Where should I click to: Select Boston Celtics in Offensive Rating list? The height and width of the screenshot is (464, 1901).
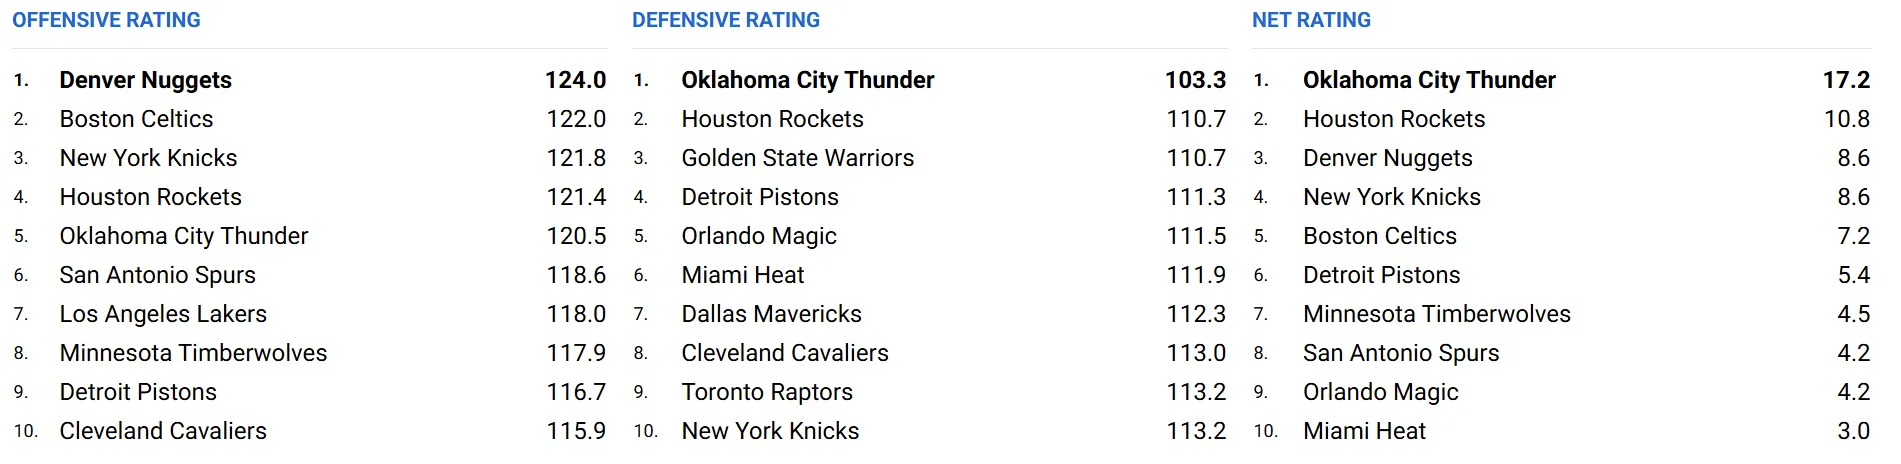(x=137, y=119)
